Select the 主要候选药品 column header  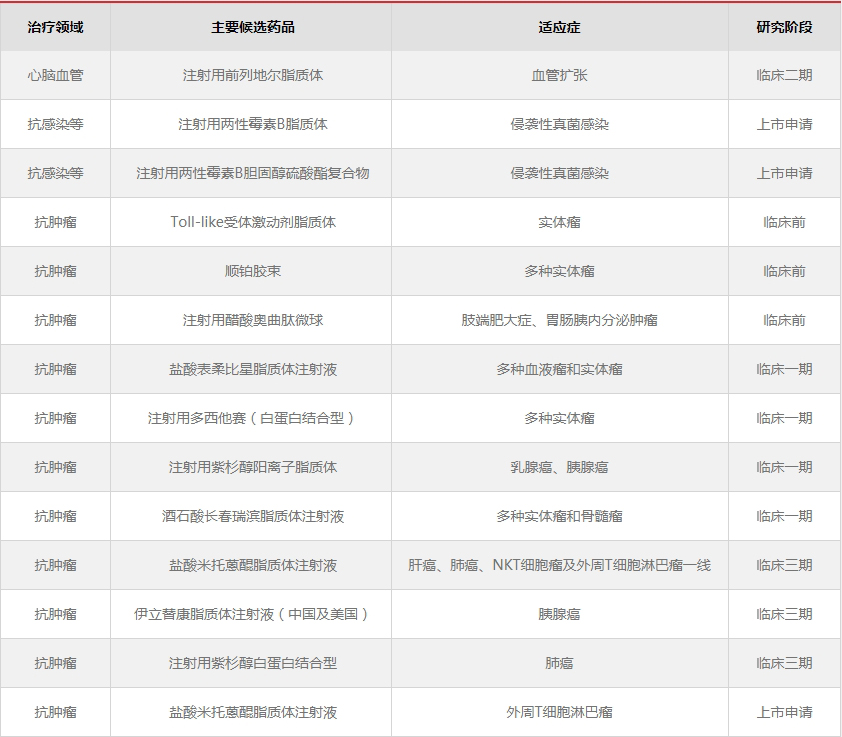[x=252, y=27]
